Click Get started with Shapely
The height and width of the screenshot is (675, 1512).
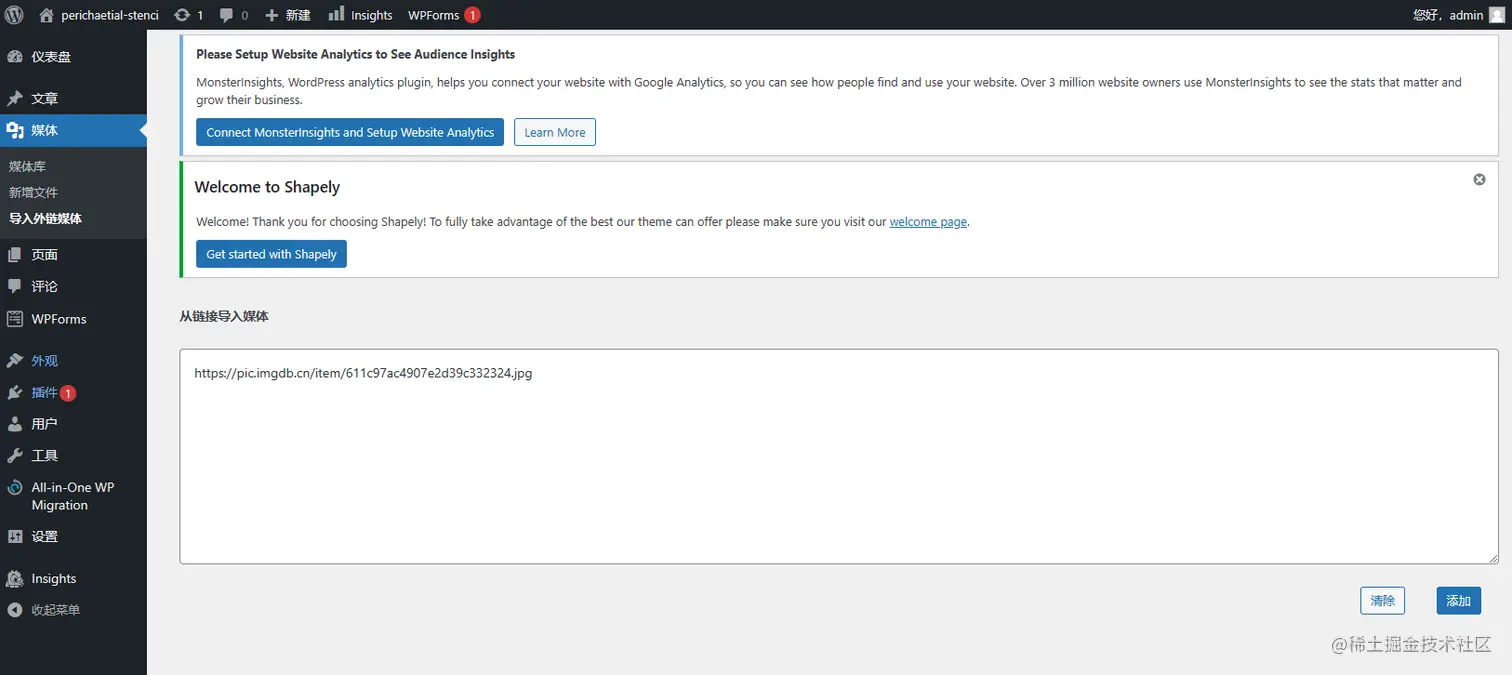point(271,254)
